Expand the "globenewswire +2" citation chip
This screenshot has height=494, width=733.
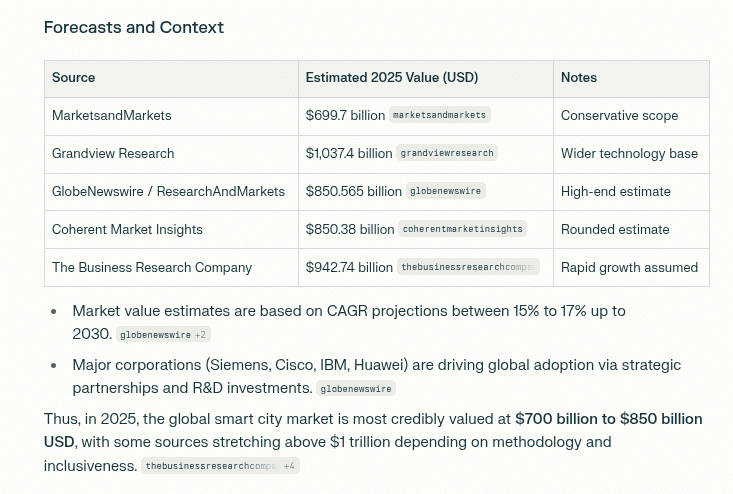(163, 335)
